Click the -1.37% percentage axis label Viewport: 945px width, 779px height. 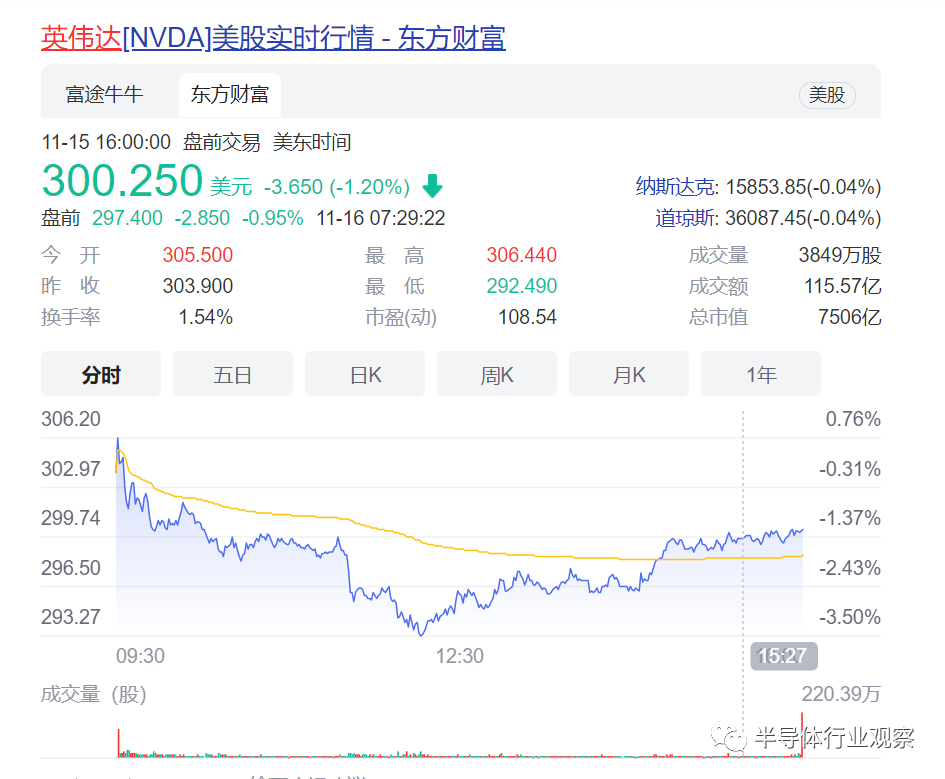850,518
